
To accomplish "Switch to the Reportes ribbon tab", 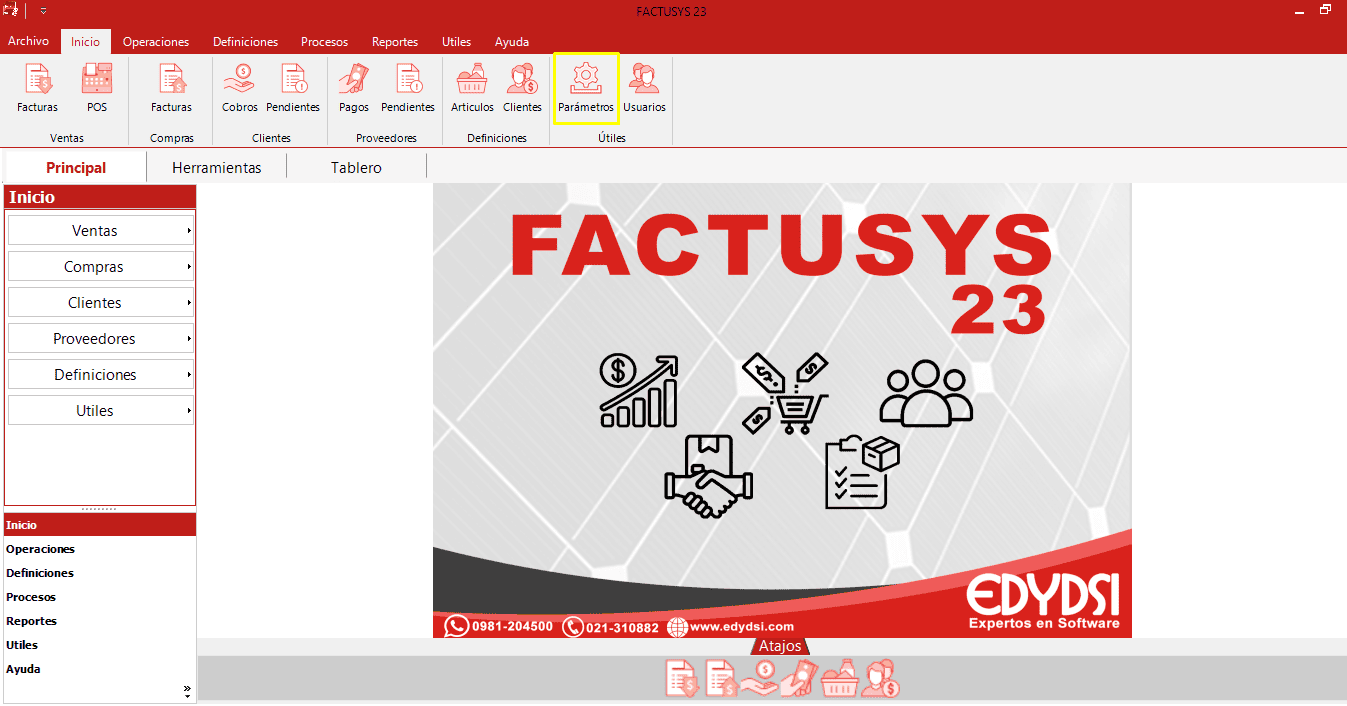I will 395,42.
